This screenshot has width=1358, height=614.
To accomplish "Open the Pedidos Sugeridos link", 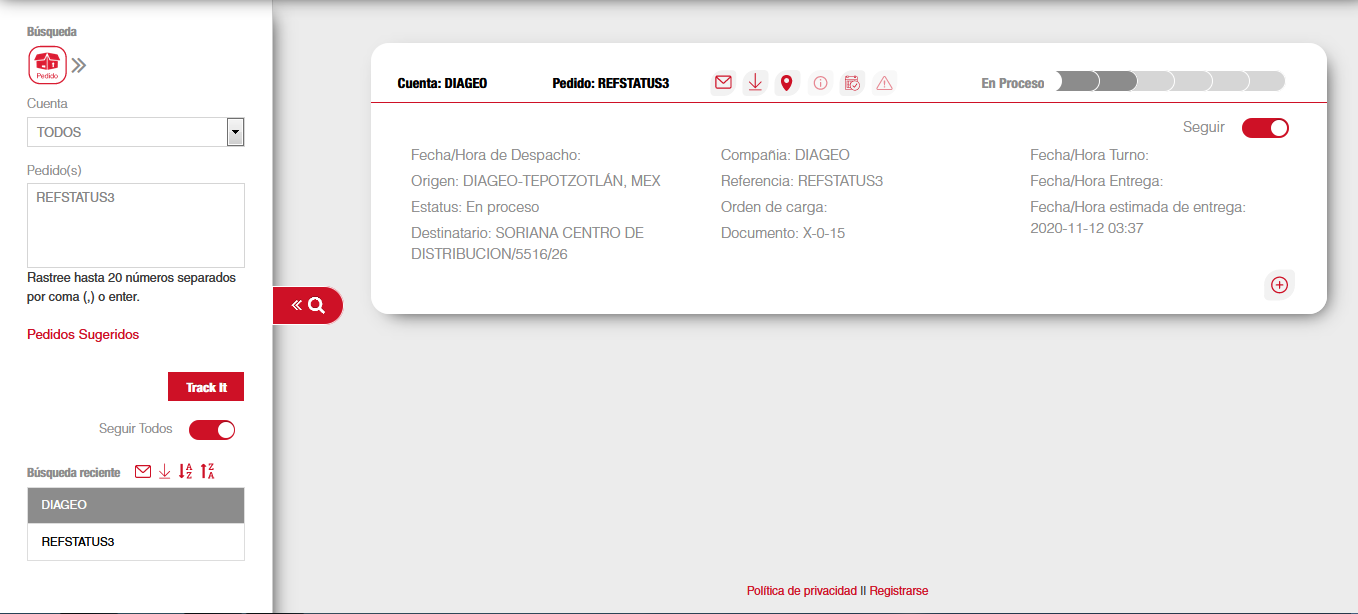I will click(x=83, y=335).
